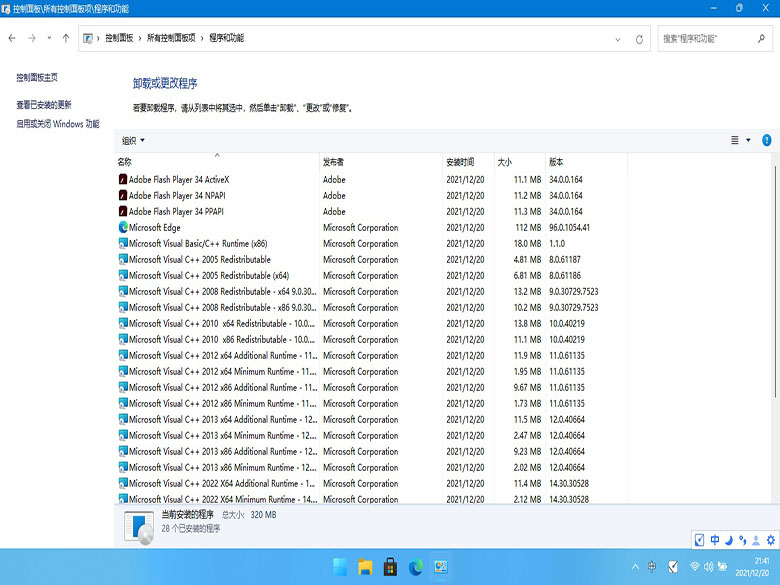This screenshot has height=585, width=780.
Task: Select Visual C++ 2012 x86 Minimum Runtime row
Action: coord(371,403)
